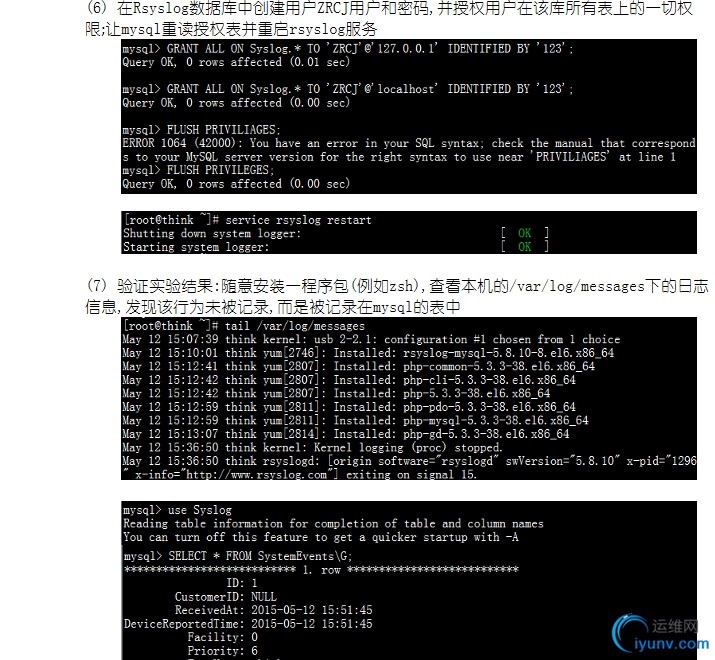Click the misspelled 'FLUSH PRIVILIAGES;' command
The height and width of the screenshot is (660, 715).
pyautogui.click(x=201, y=130)
